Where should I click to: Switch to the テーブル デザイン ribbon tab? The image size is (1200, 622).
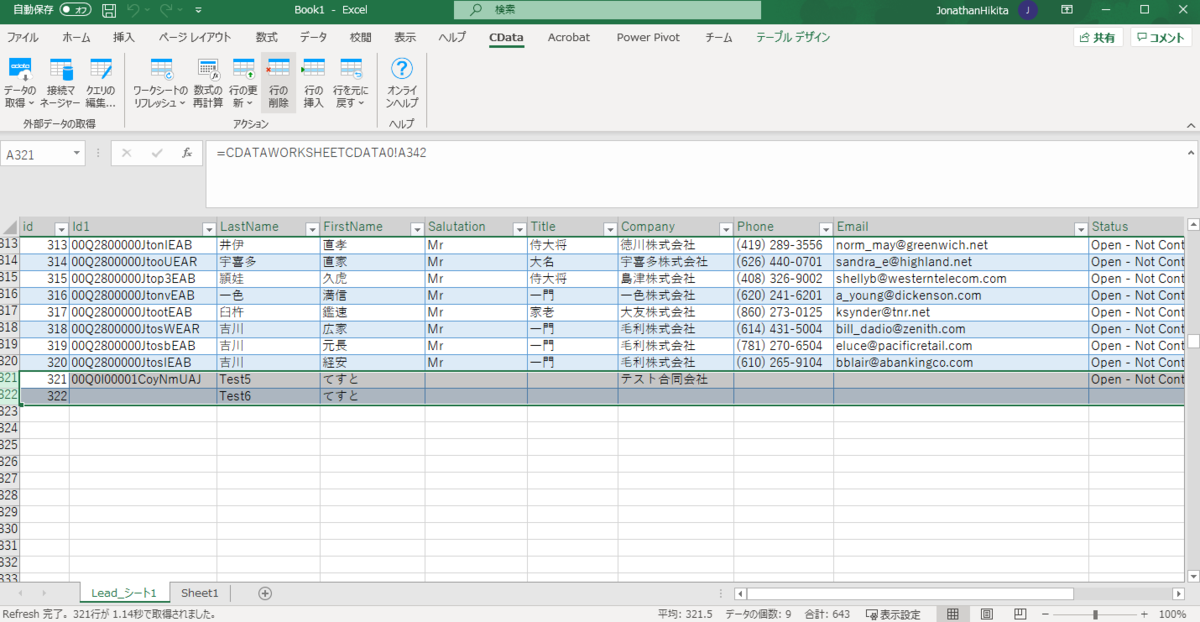(795, 37)
